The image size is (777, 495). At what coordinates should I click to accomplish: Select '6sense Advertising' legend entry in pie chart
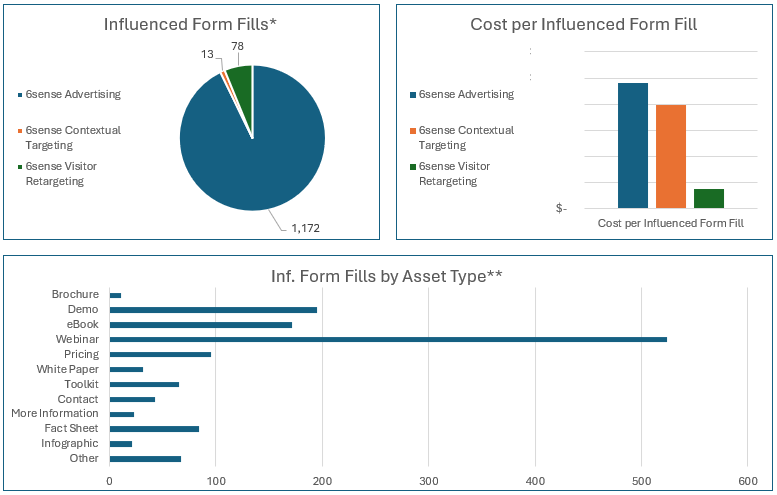click(x=73, y=94)
